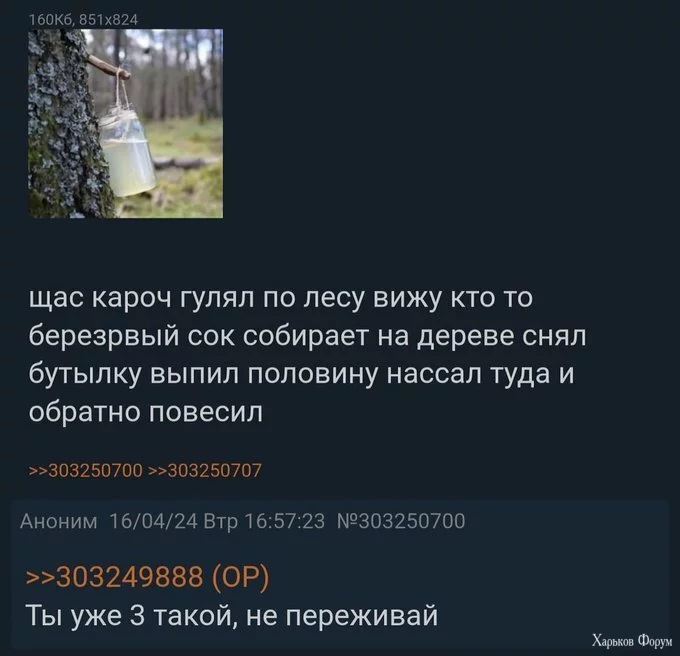The height and width of the screenshot is (656, 680).
Task: Click the blurred forest background in the photo
Action: point(182,78)
